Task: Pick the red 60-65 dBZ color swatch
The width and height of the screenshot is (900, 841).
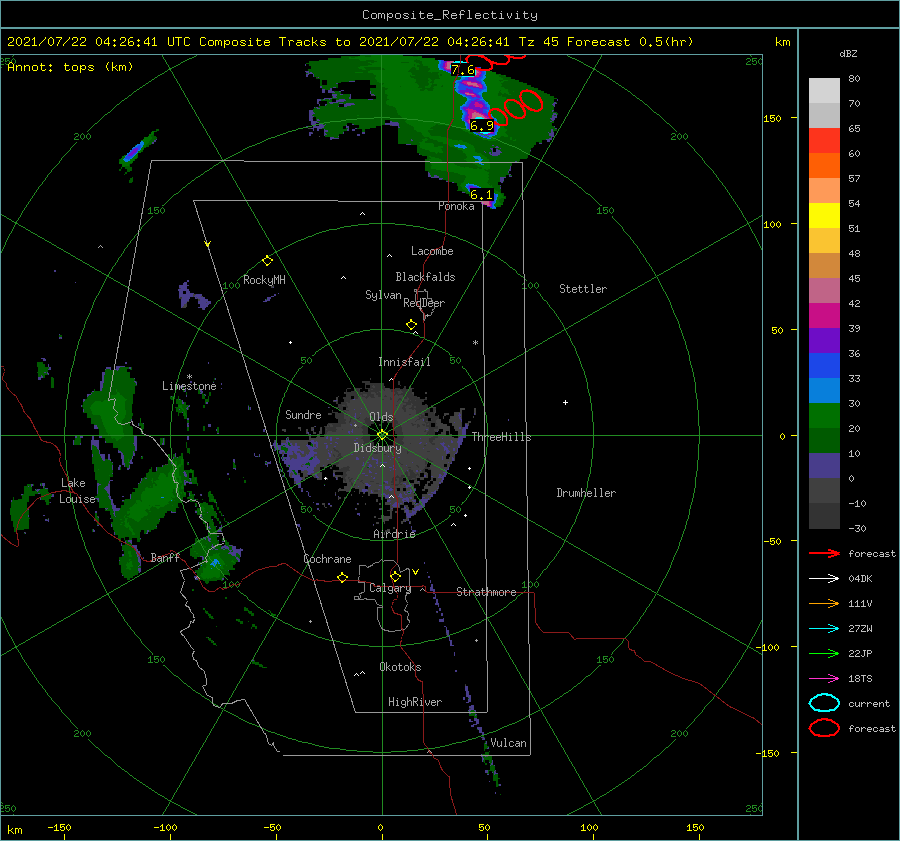Action: (824, 140)
